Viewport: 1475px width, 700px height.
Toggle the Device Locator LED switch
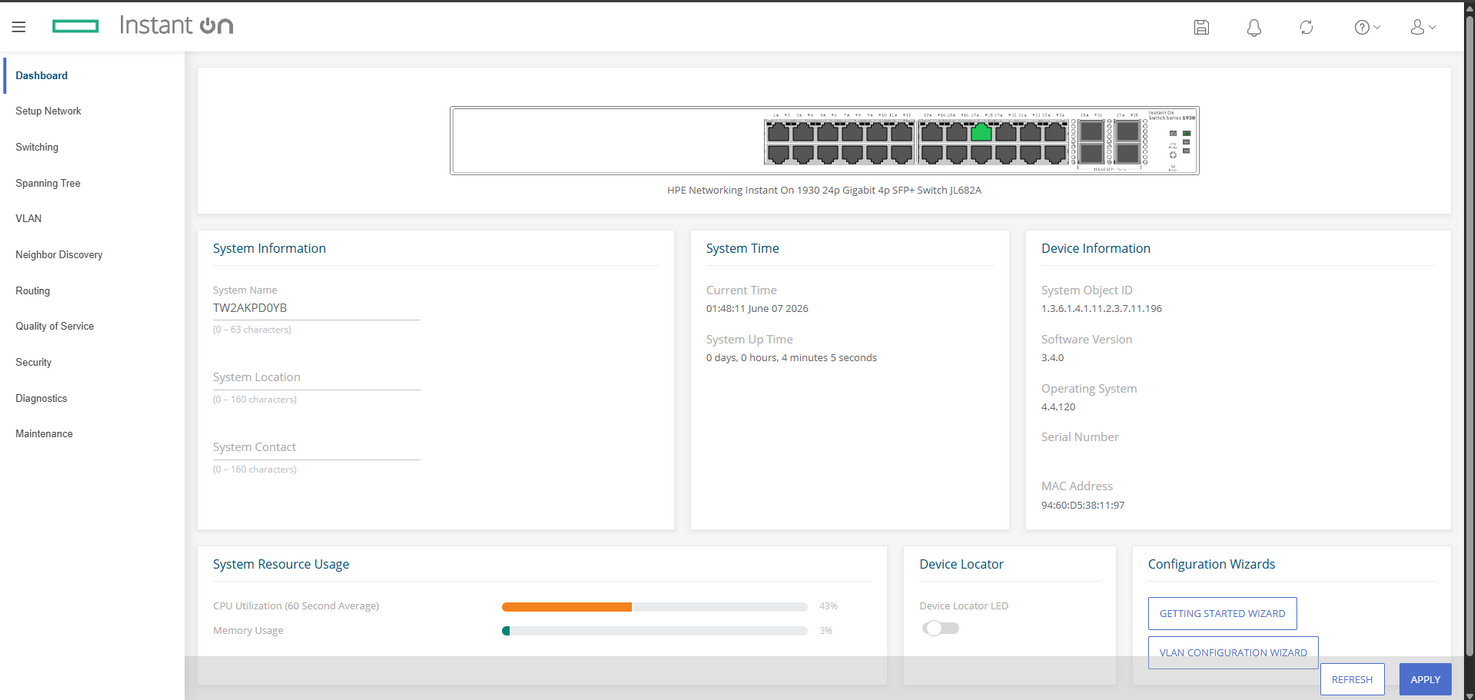[x=941, y=628]
